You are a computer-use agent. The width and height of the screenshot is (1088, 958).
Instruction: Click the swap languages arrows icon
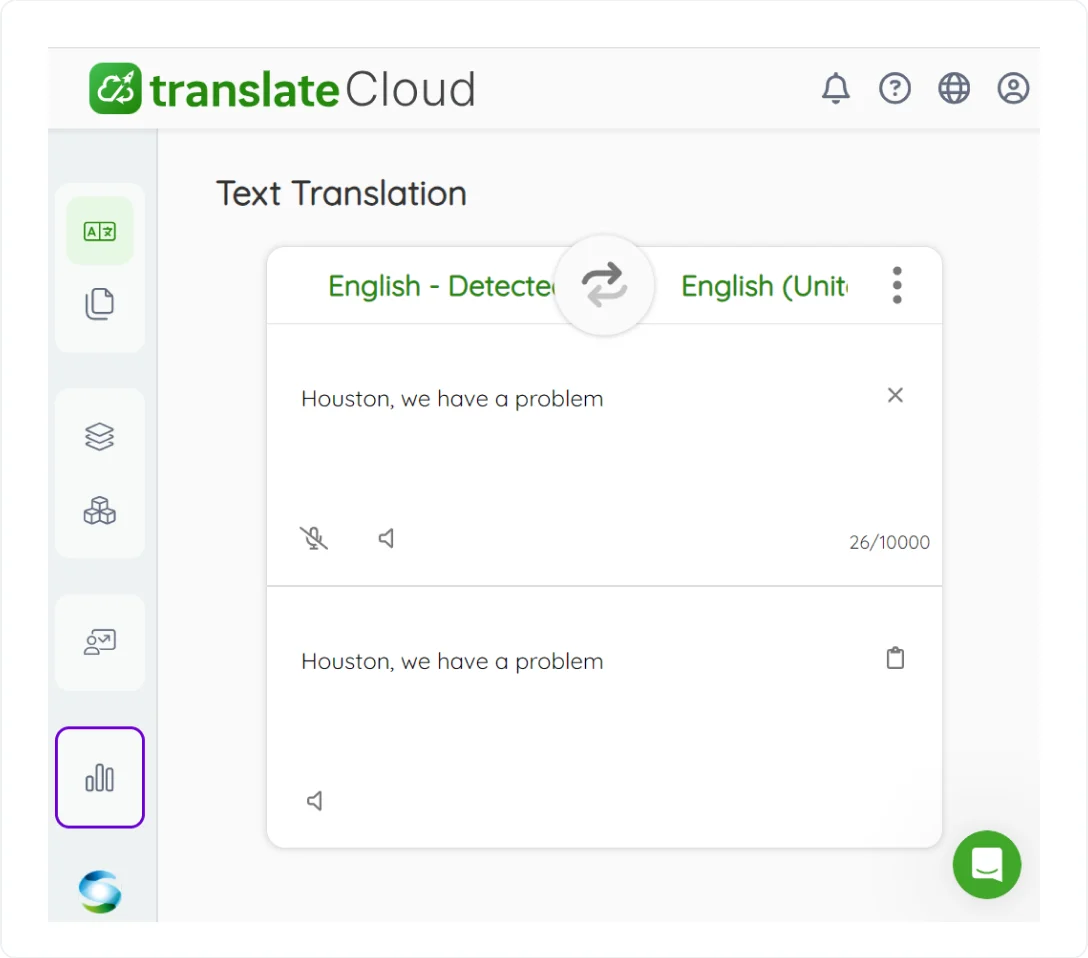click(x=604, y=285)
